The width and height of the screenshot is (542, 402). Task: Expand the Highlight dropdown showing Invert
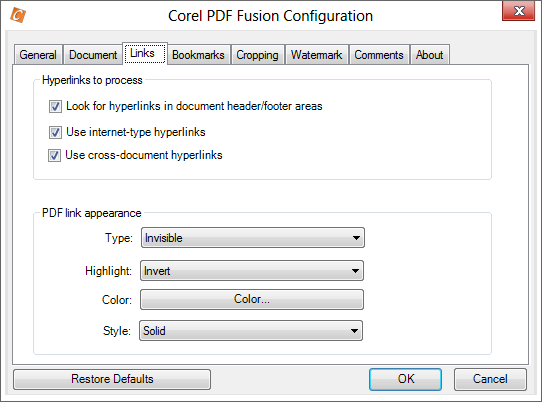(x=252, y=271)
